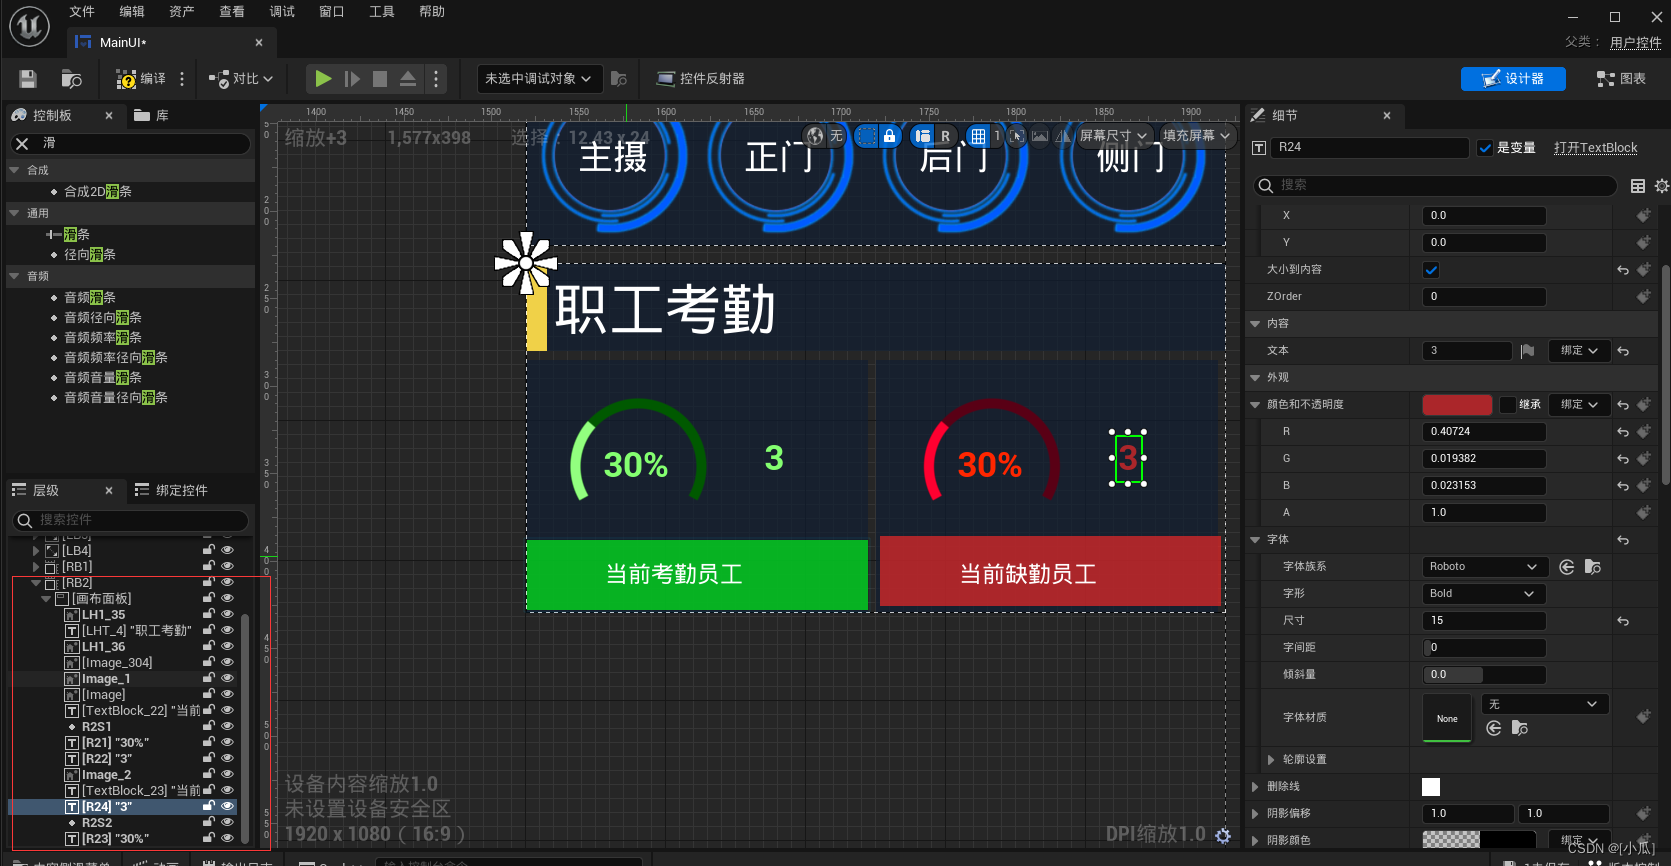Open 删除线 white color swatch
1671x866 pixels.
tap(1431, 787)
